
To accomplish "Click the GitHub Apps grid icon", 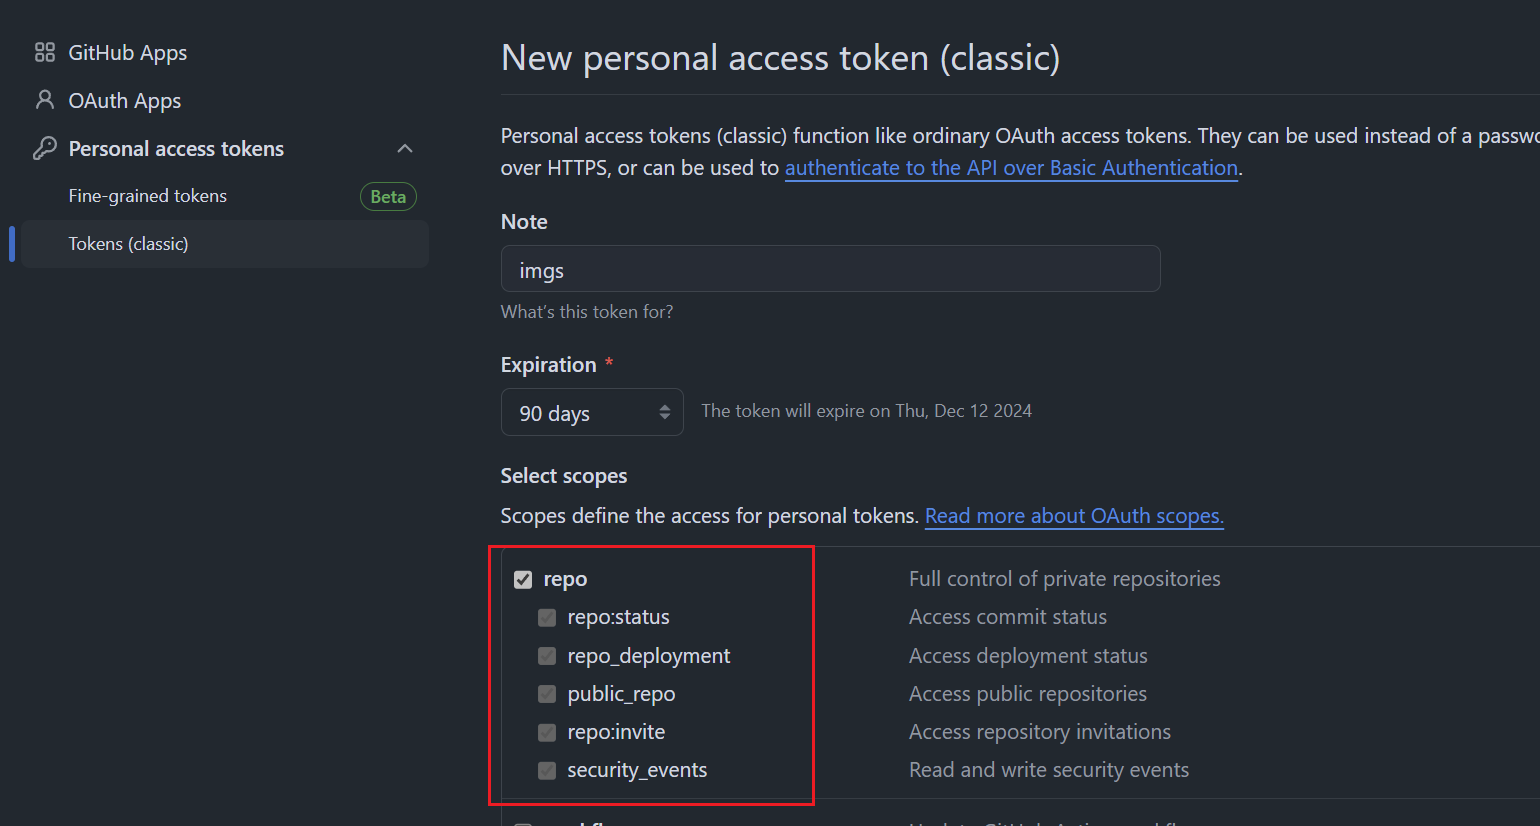I will pos(45,53).
